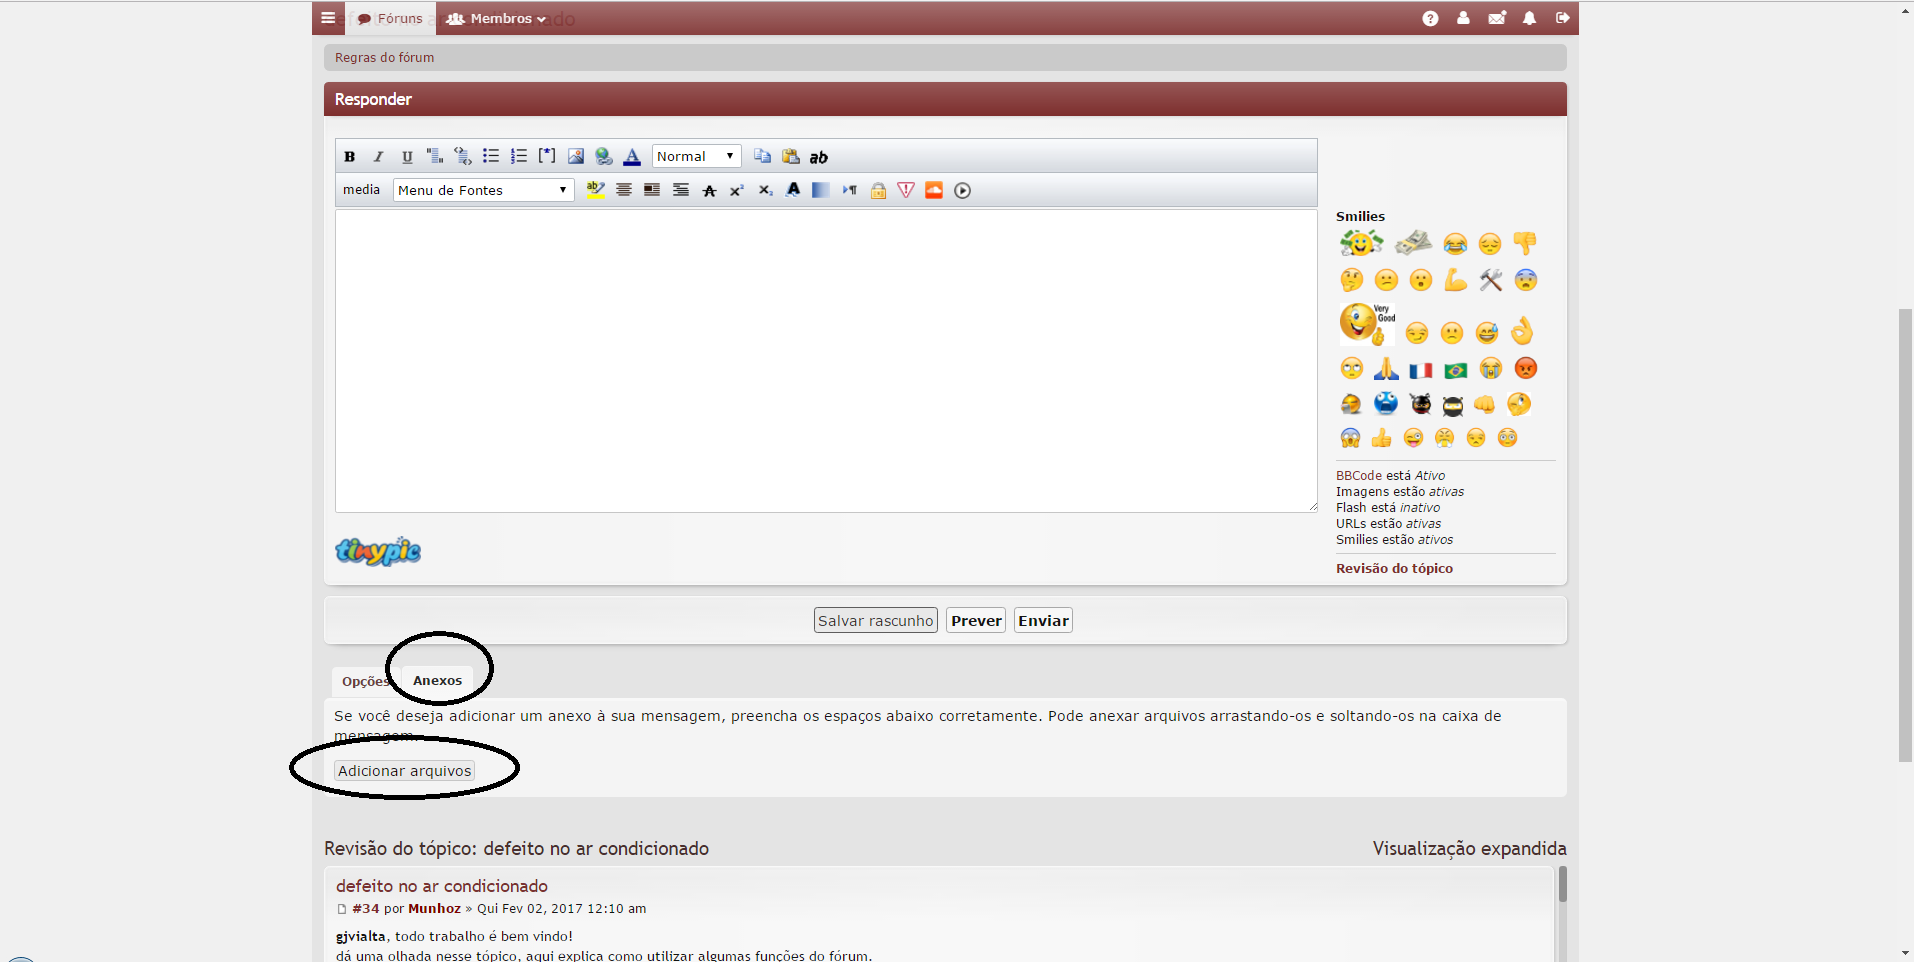Insert a bulleted list
1920x962 pixels.
point(491,157)
